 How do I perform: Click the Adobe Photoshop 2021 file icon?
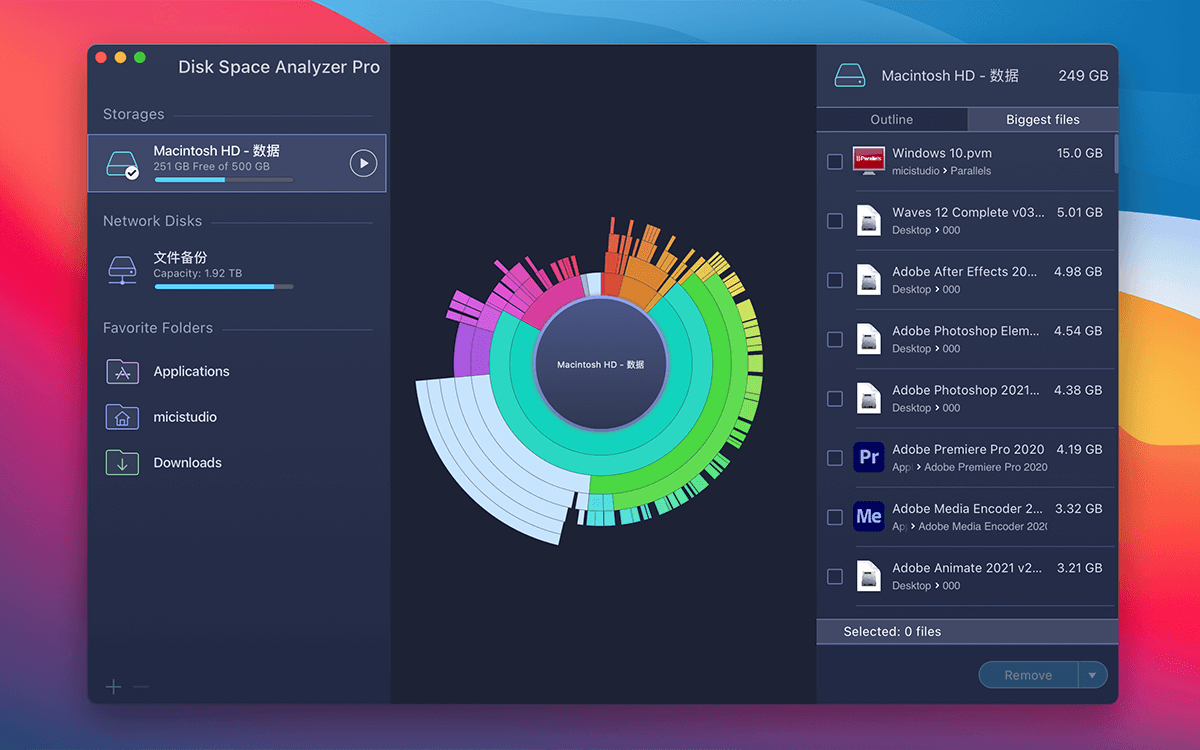point(869,398)
